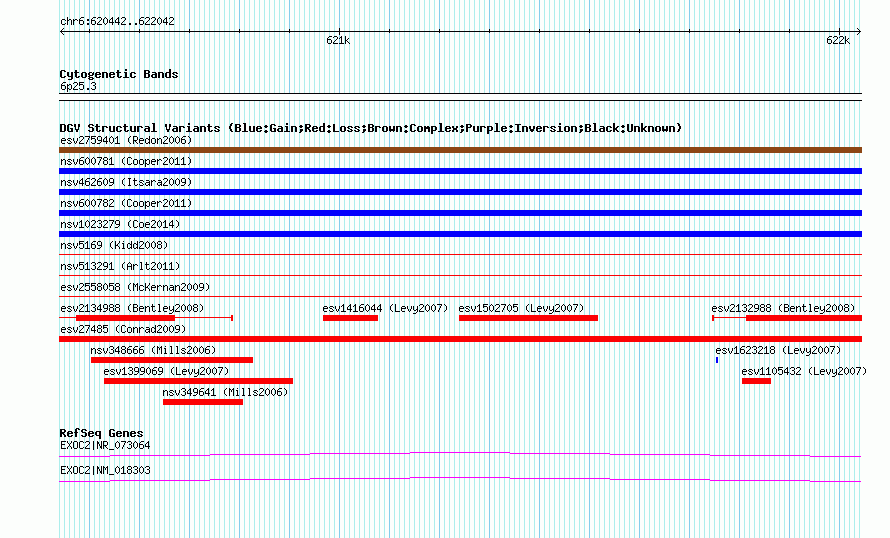Click the thick red esv2132988 bar segment
Image resolution: width=890 pixels, height=538 pixels.
tap(804, 318)
